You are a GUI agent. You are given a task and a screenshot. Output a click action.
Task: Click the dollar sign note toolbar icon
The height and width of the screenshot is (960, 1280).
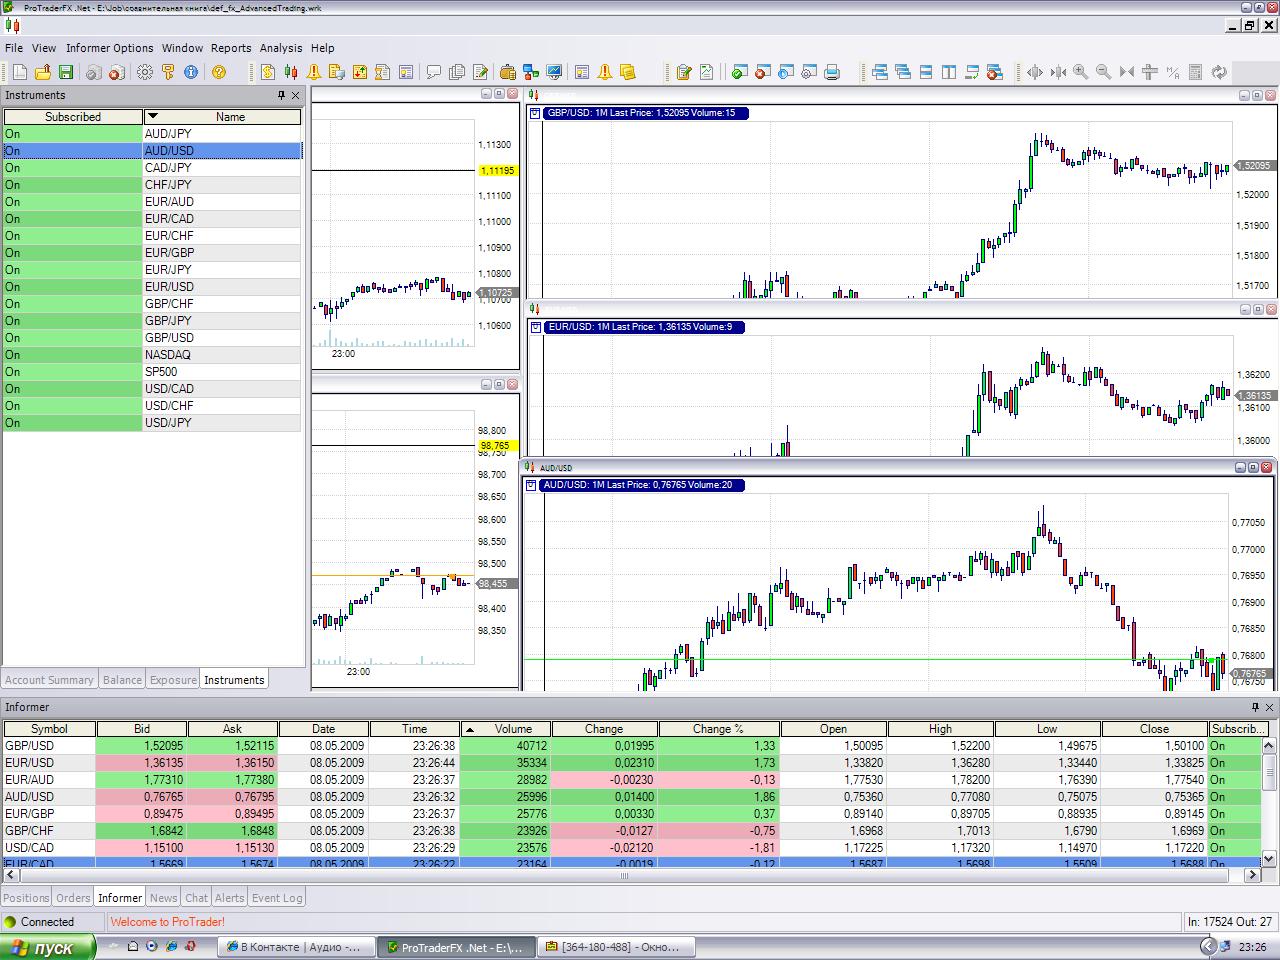click(x=268, y=72)
